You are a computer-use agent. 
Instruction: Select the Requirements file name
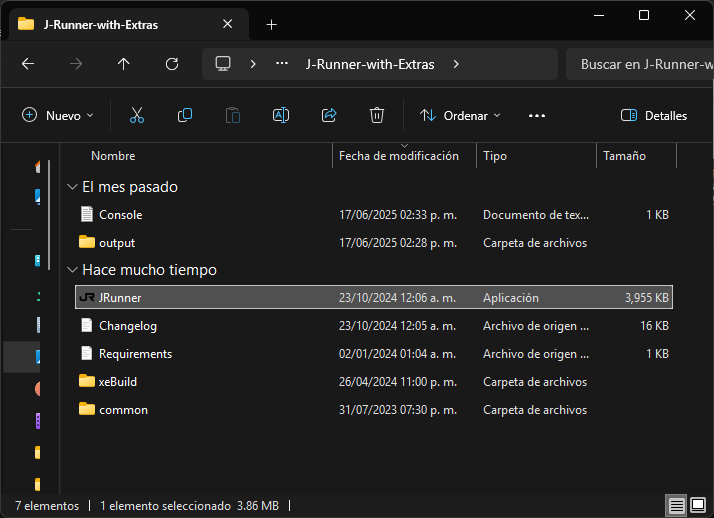coord(135,354)
